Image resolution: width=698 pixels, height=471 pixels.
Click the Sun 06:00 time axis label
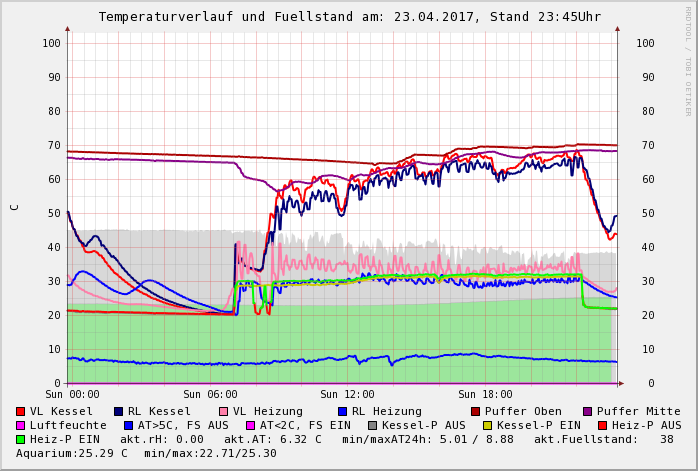pos(209,394)
